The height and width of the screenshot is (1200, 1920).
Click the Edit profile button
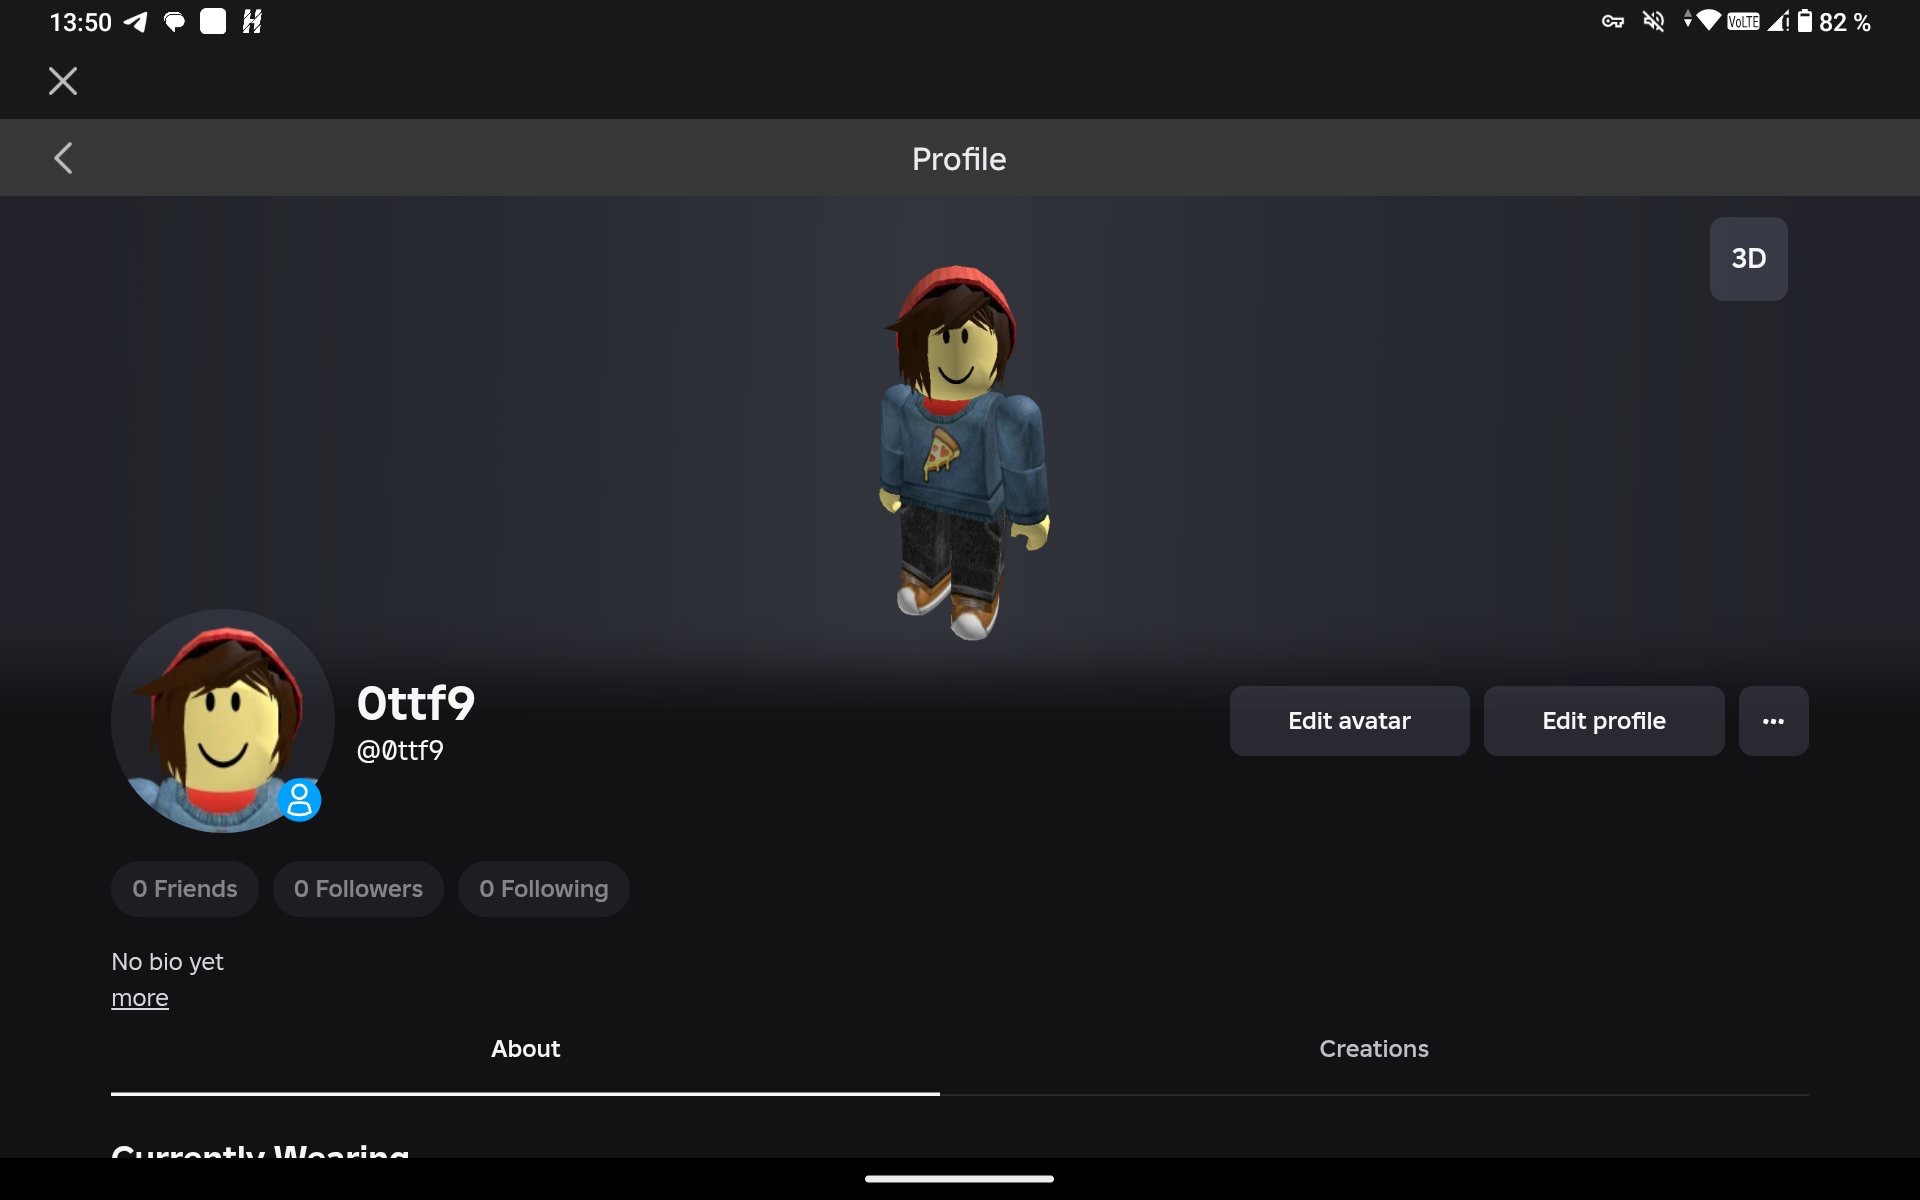pyautogui.click(x=1603, y=721)
